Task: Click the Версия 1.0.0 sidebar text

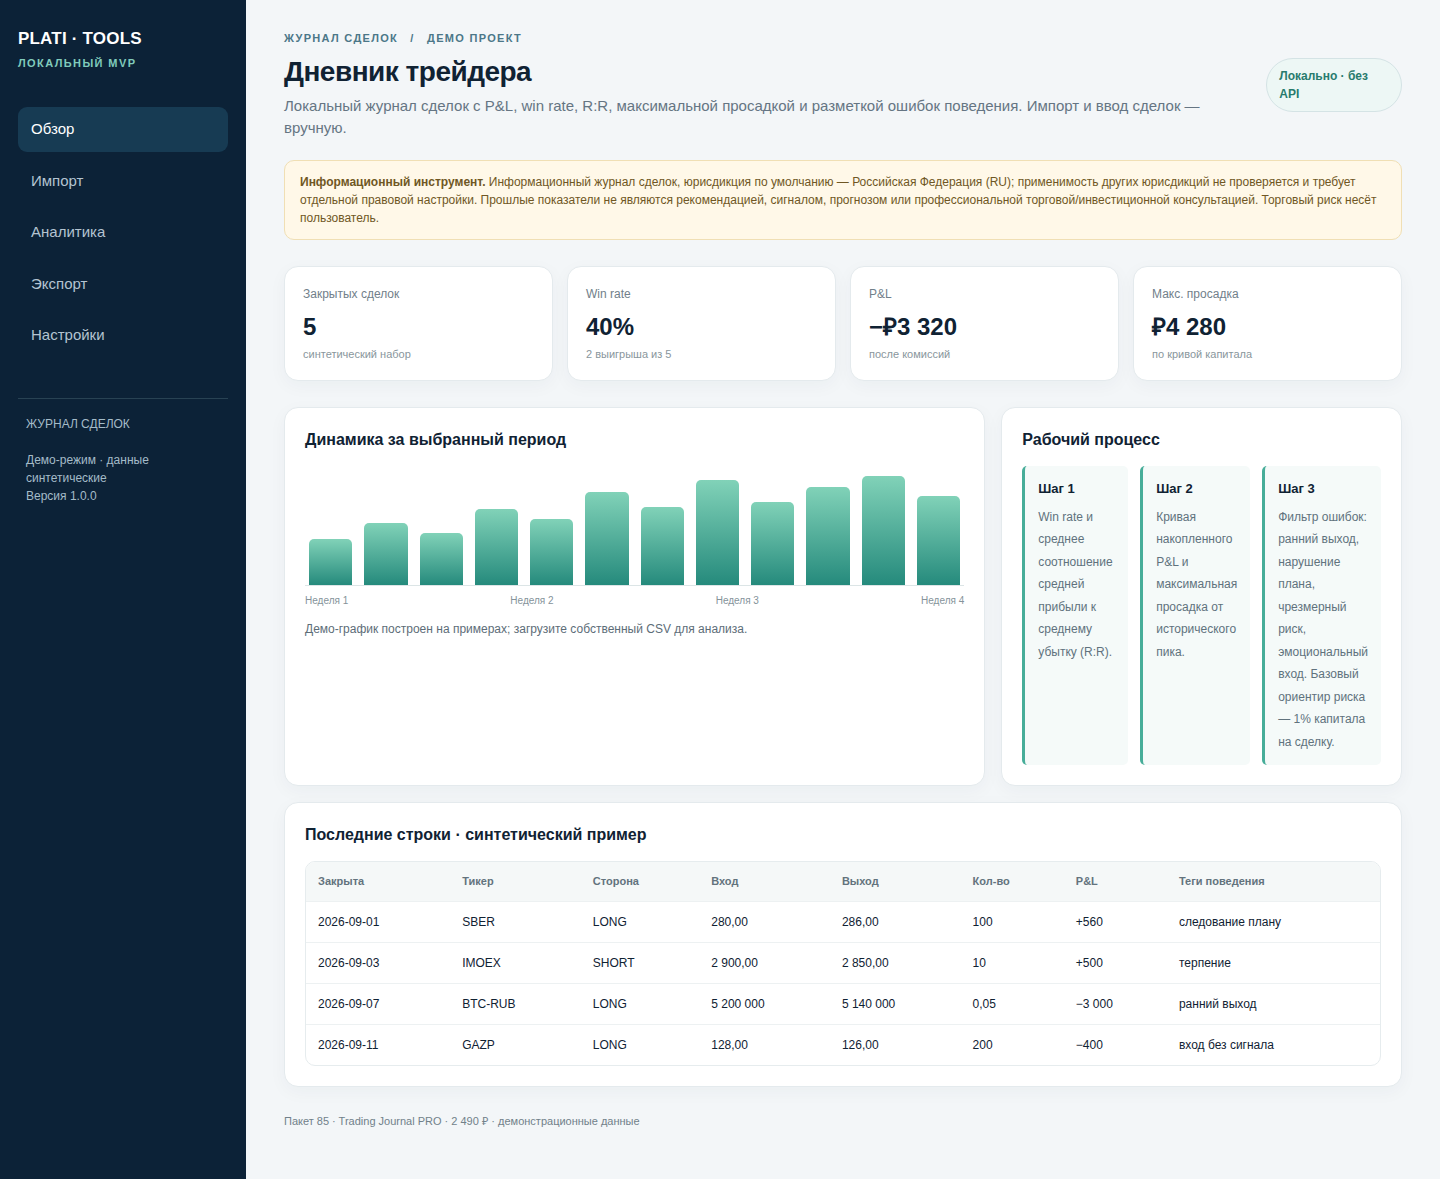Action: [62, 496]
